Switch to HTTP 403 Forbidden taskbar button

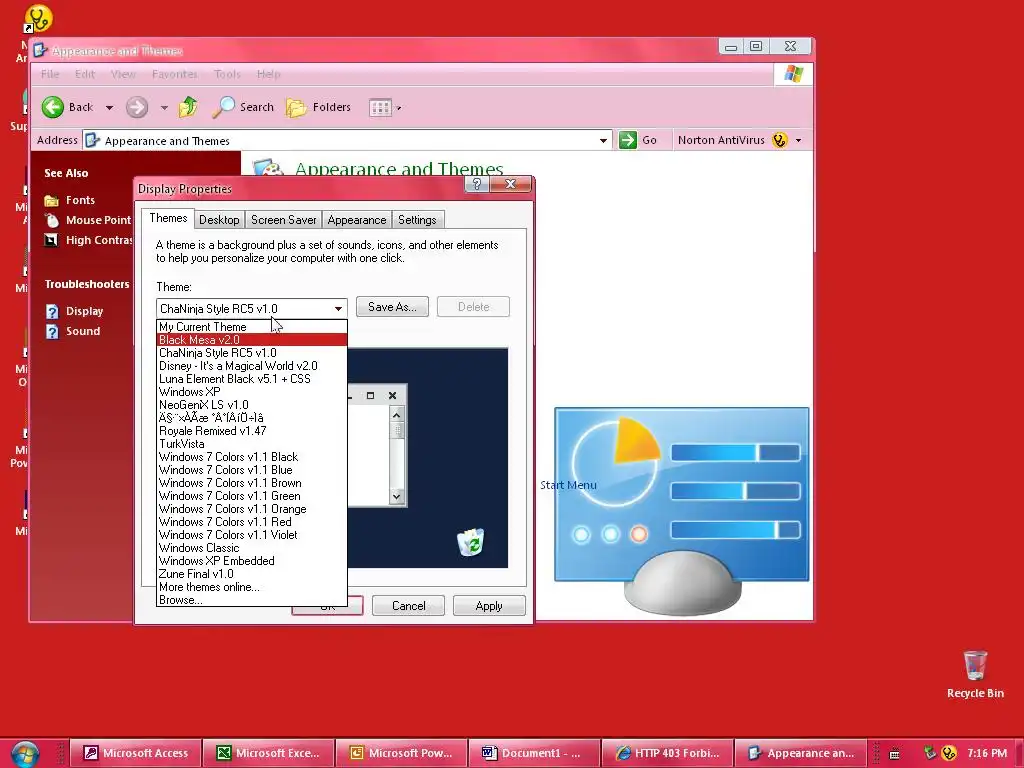[667, 753]
